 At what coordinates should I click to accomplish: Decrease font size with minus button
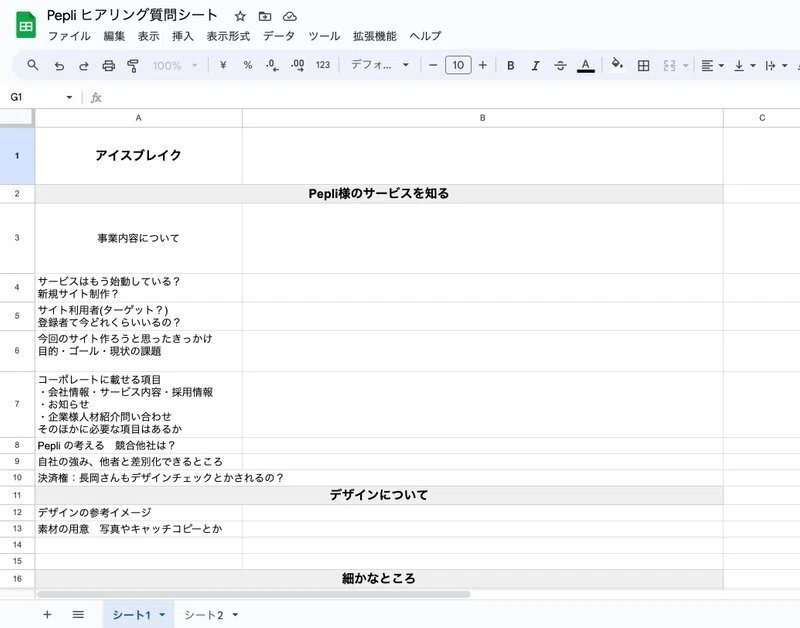point(433,65)
